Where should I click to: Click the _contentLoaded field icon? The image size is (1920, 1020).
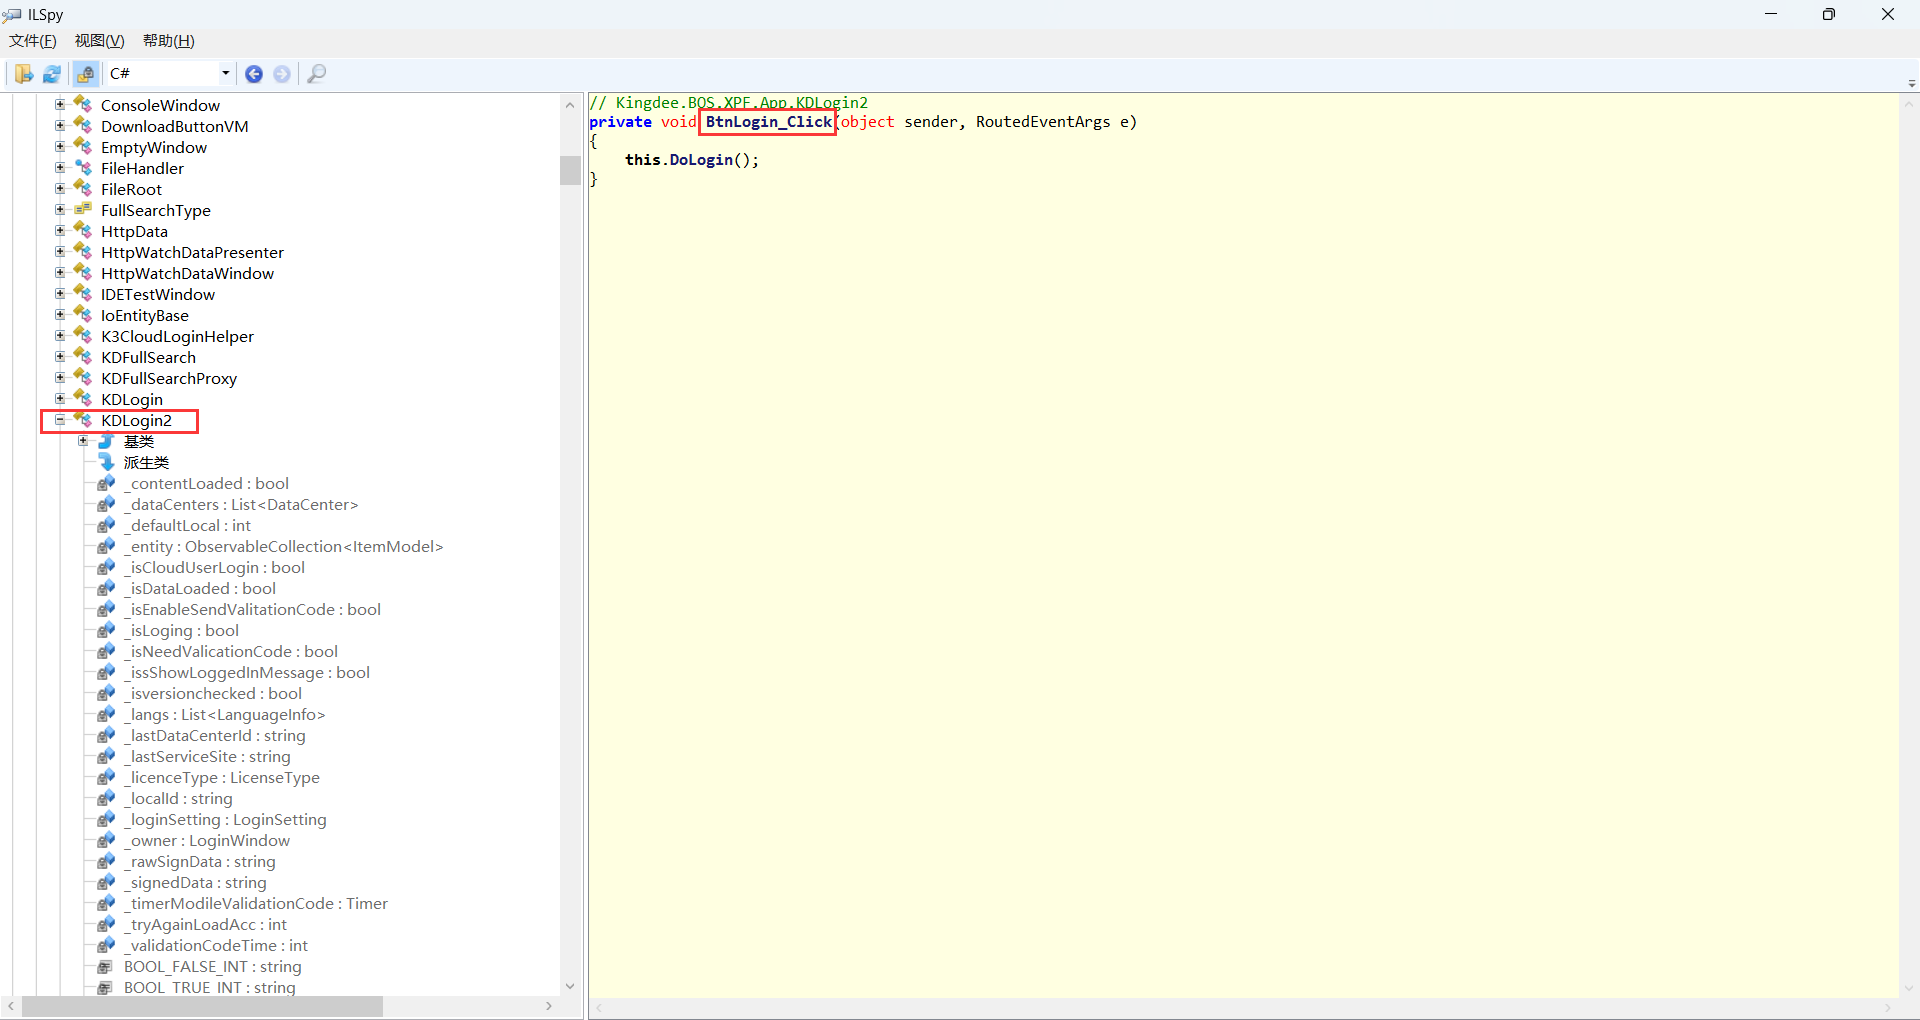(106, 483)
